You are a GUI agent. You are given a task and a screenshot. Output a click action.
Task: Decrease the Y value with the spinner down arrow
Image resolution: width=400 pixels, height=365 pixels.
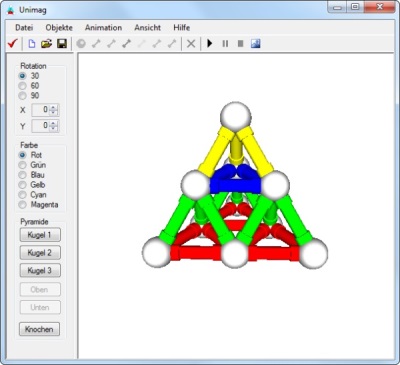[54, 129]
